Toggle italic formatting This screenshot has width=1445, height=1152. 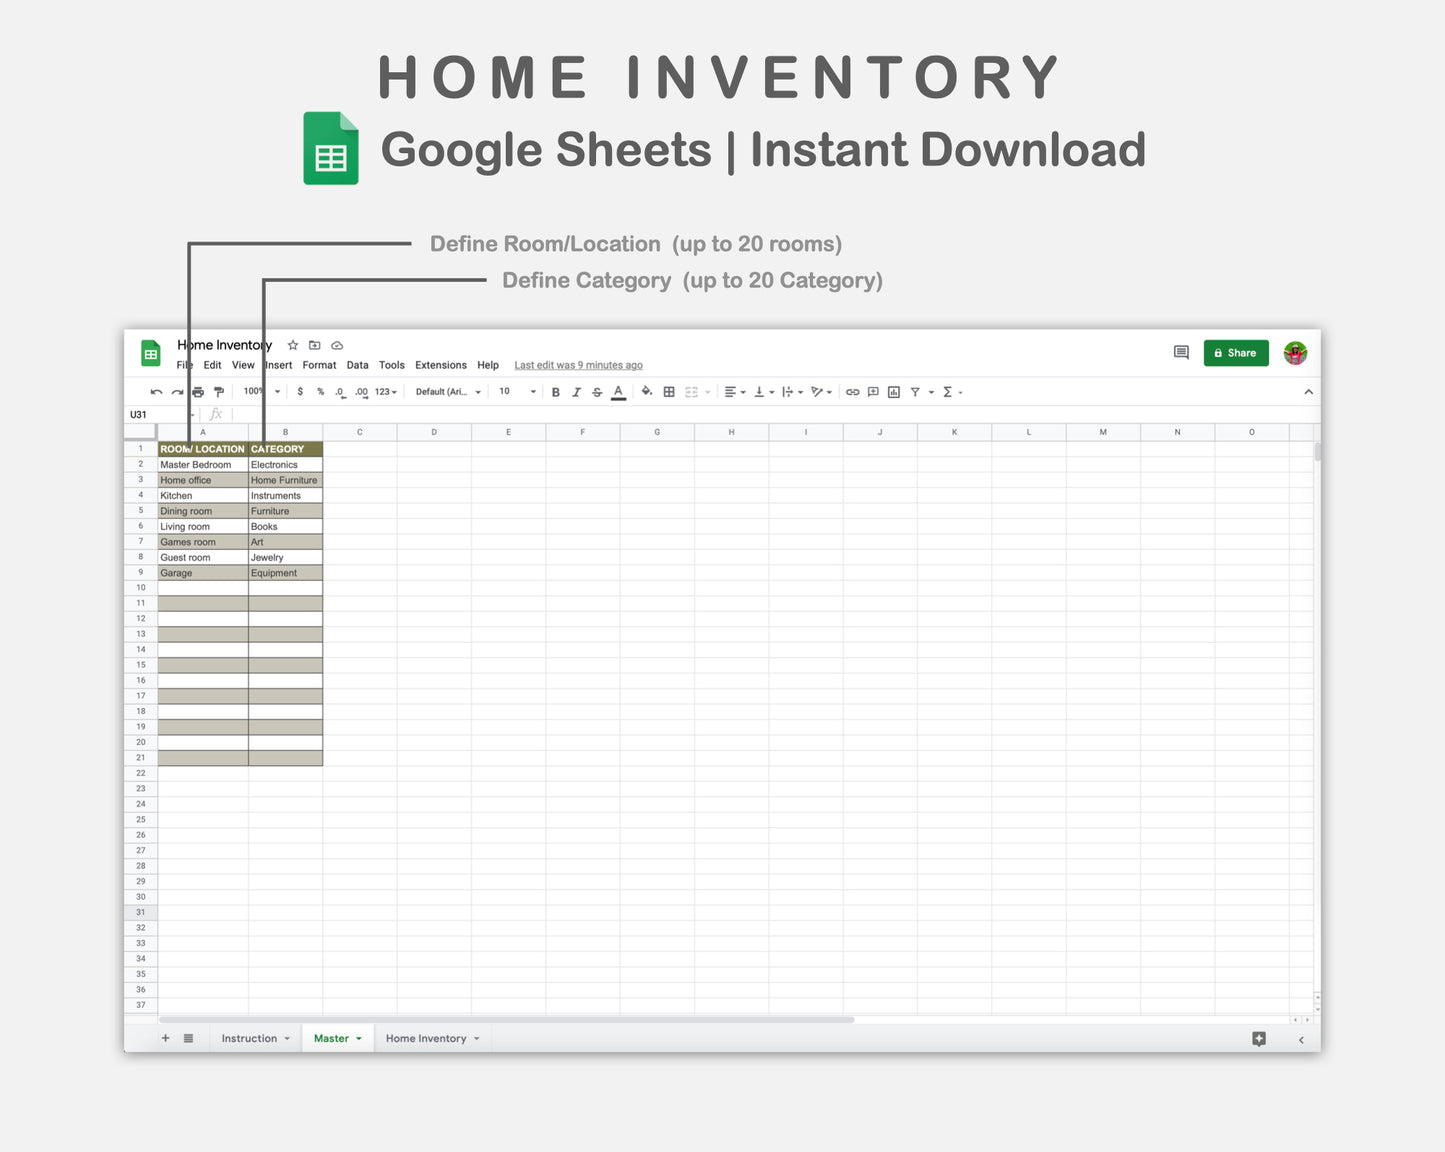click(576, 392)
